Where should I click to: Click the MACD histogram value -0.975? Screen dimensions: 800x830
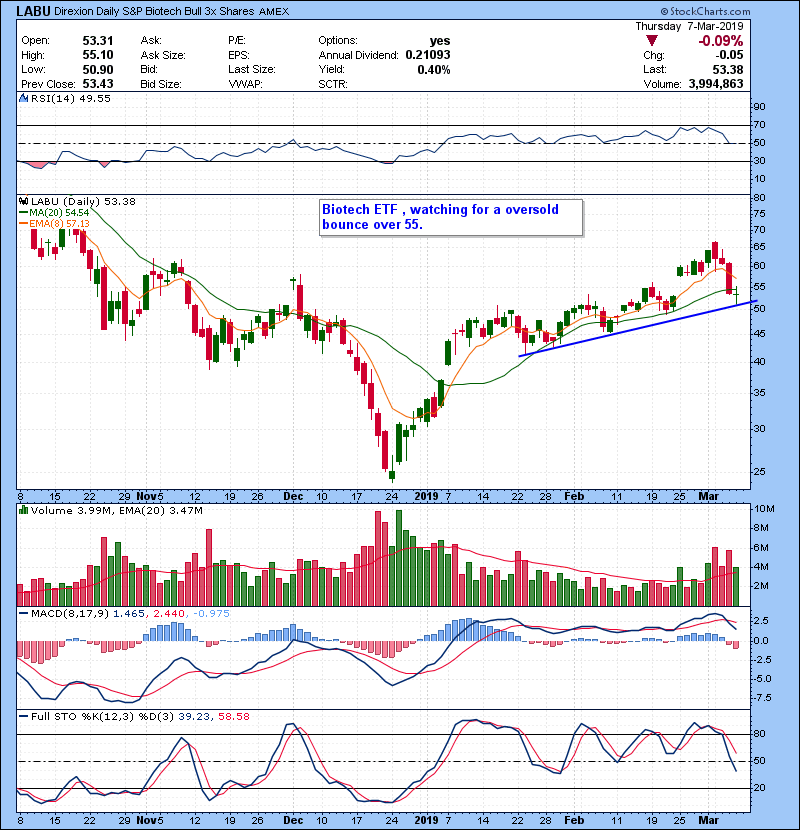point(211,614)
